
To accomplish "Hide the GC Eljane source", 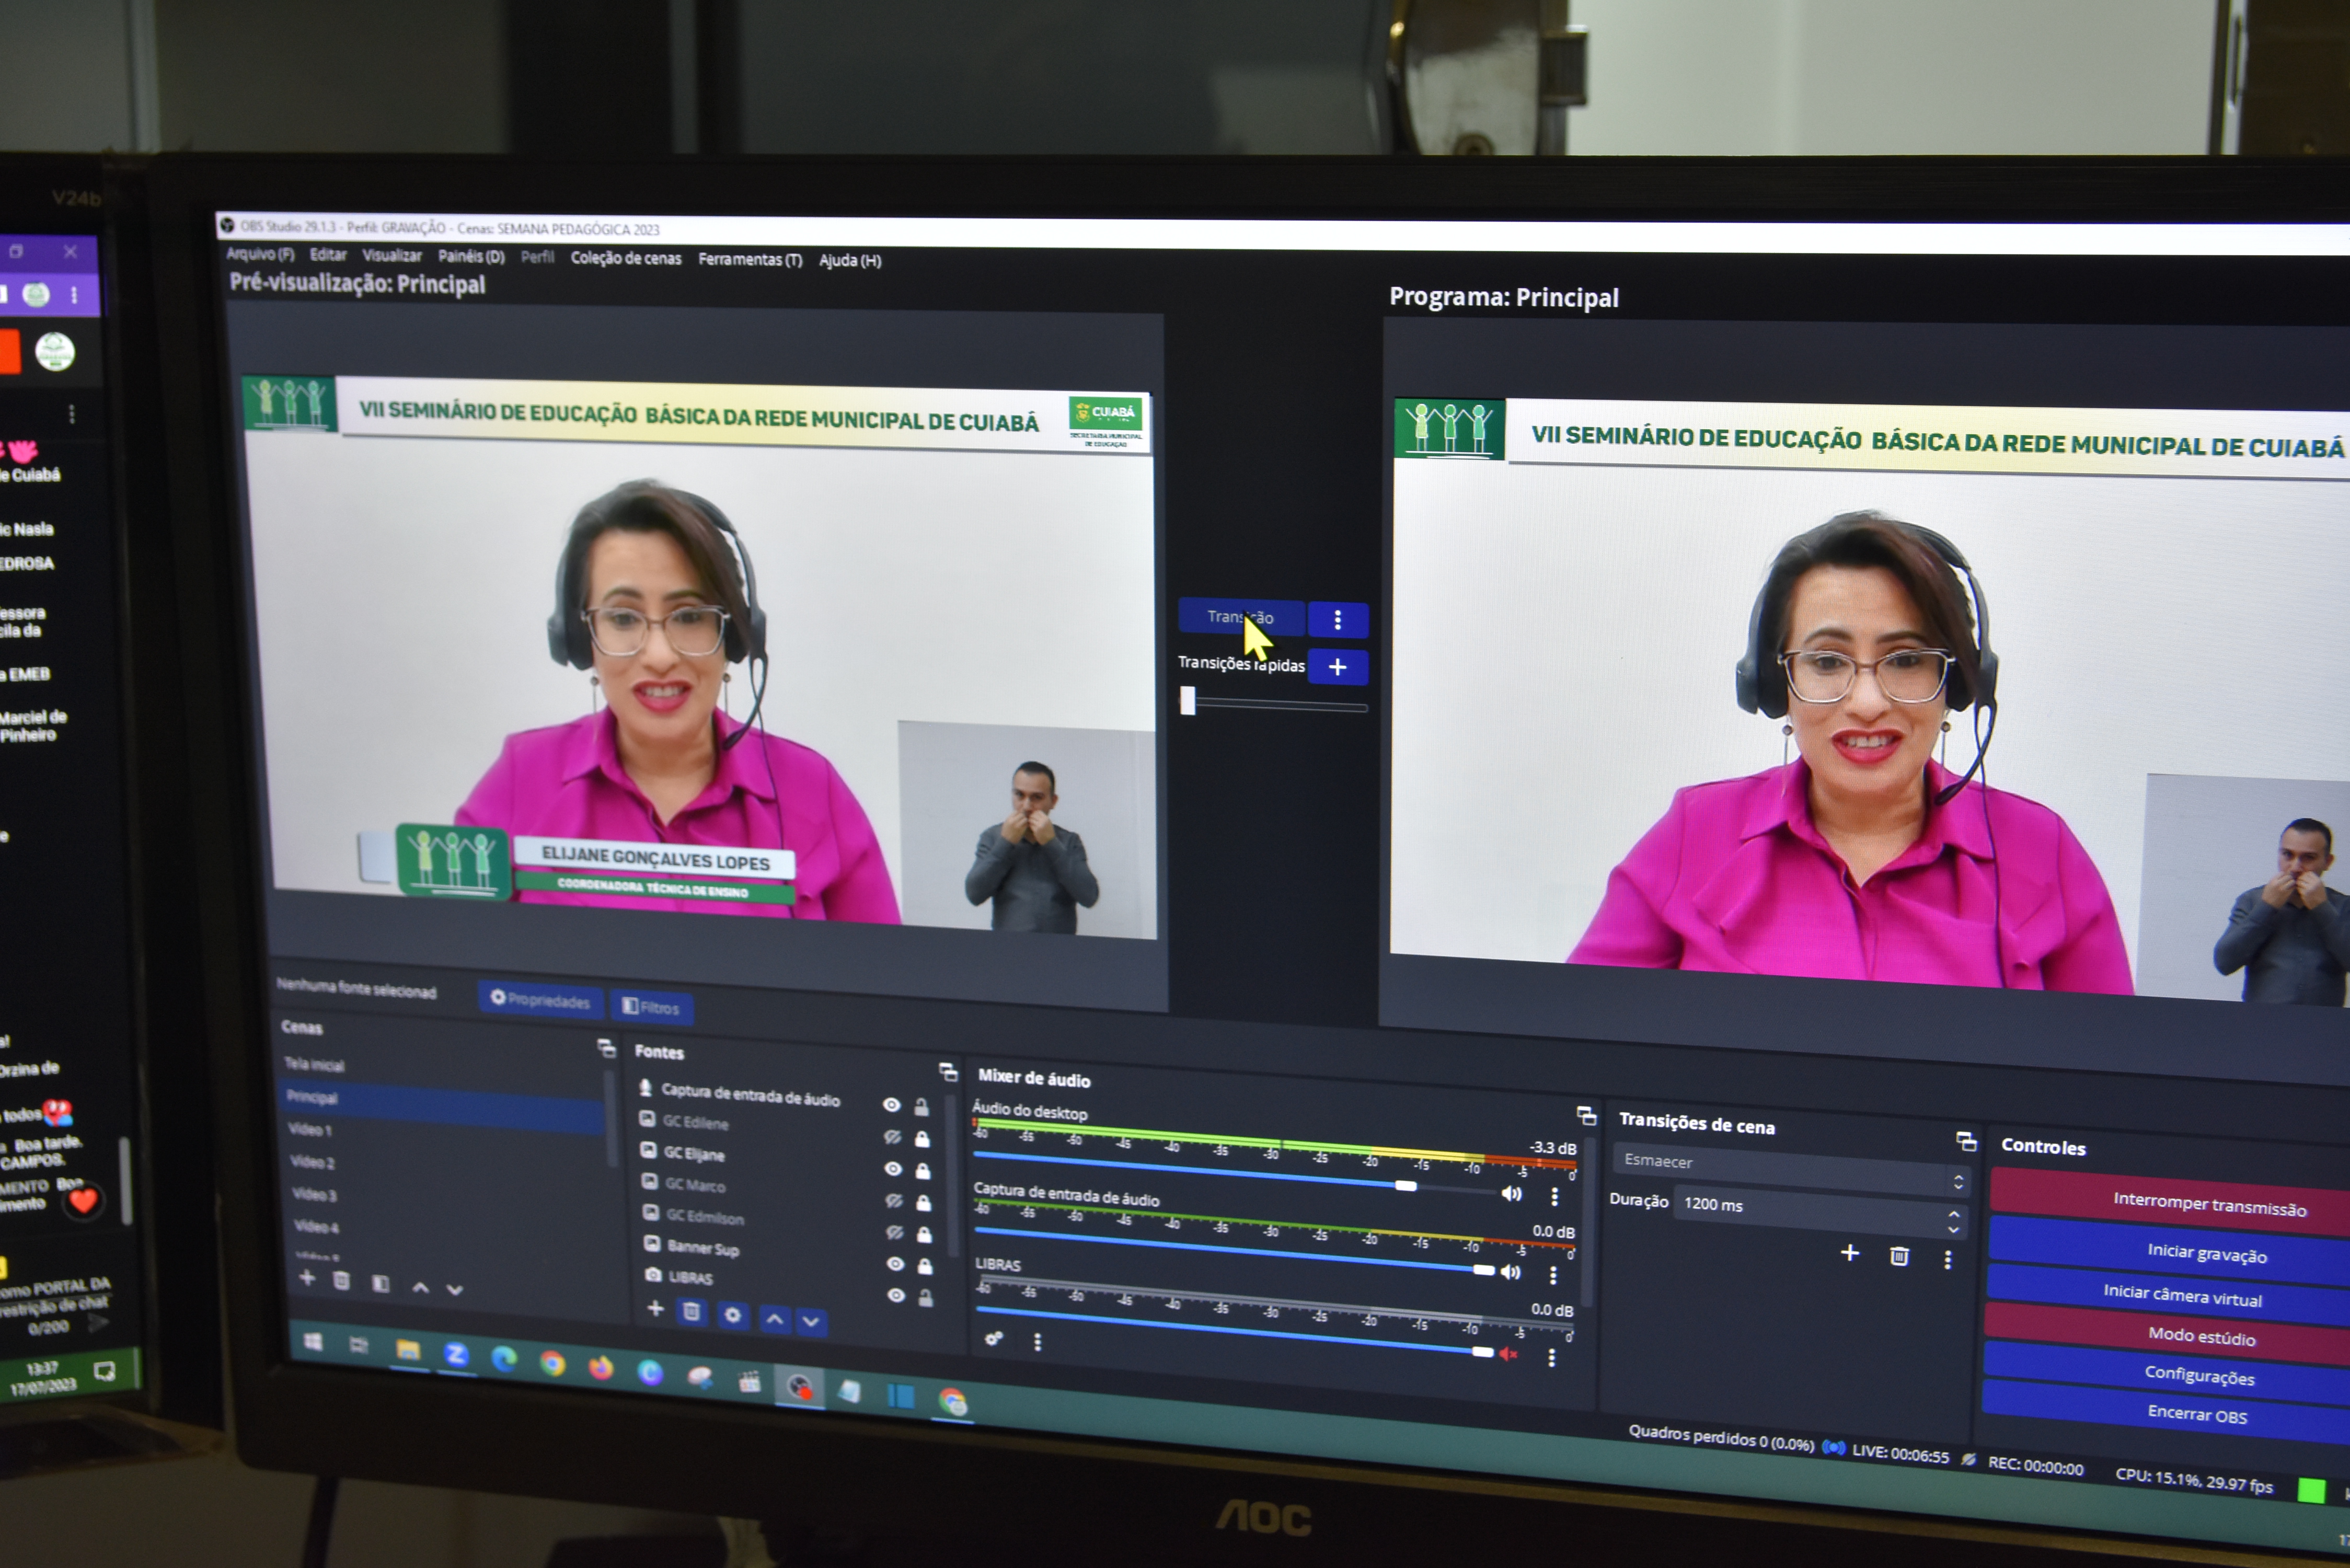I will click(x=894, y=1168).
